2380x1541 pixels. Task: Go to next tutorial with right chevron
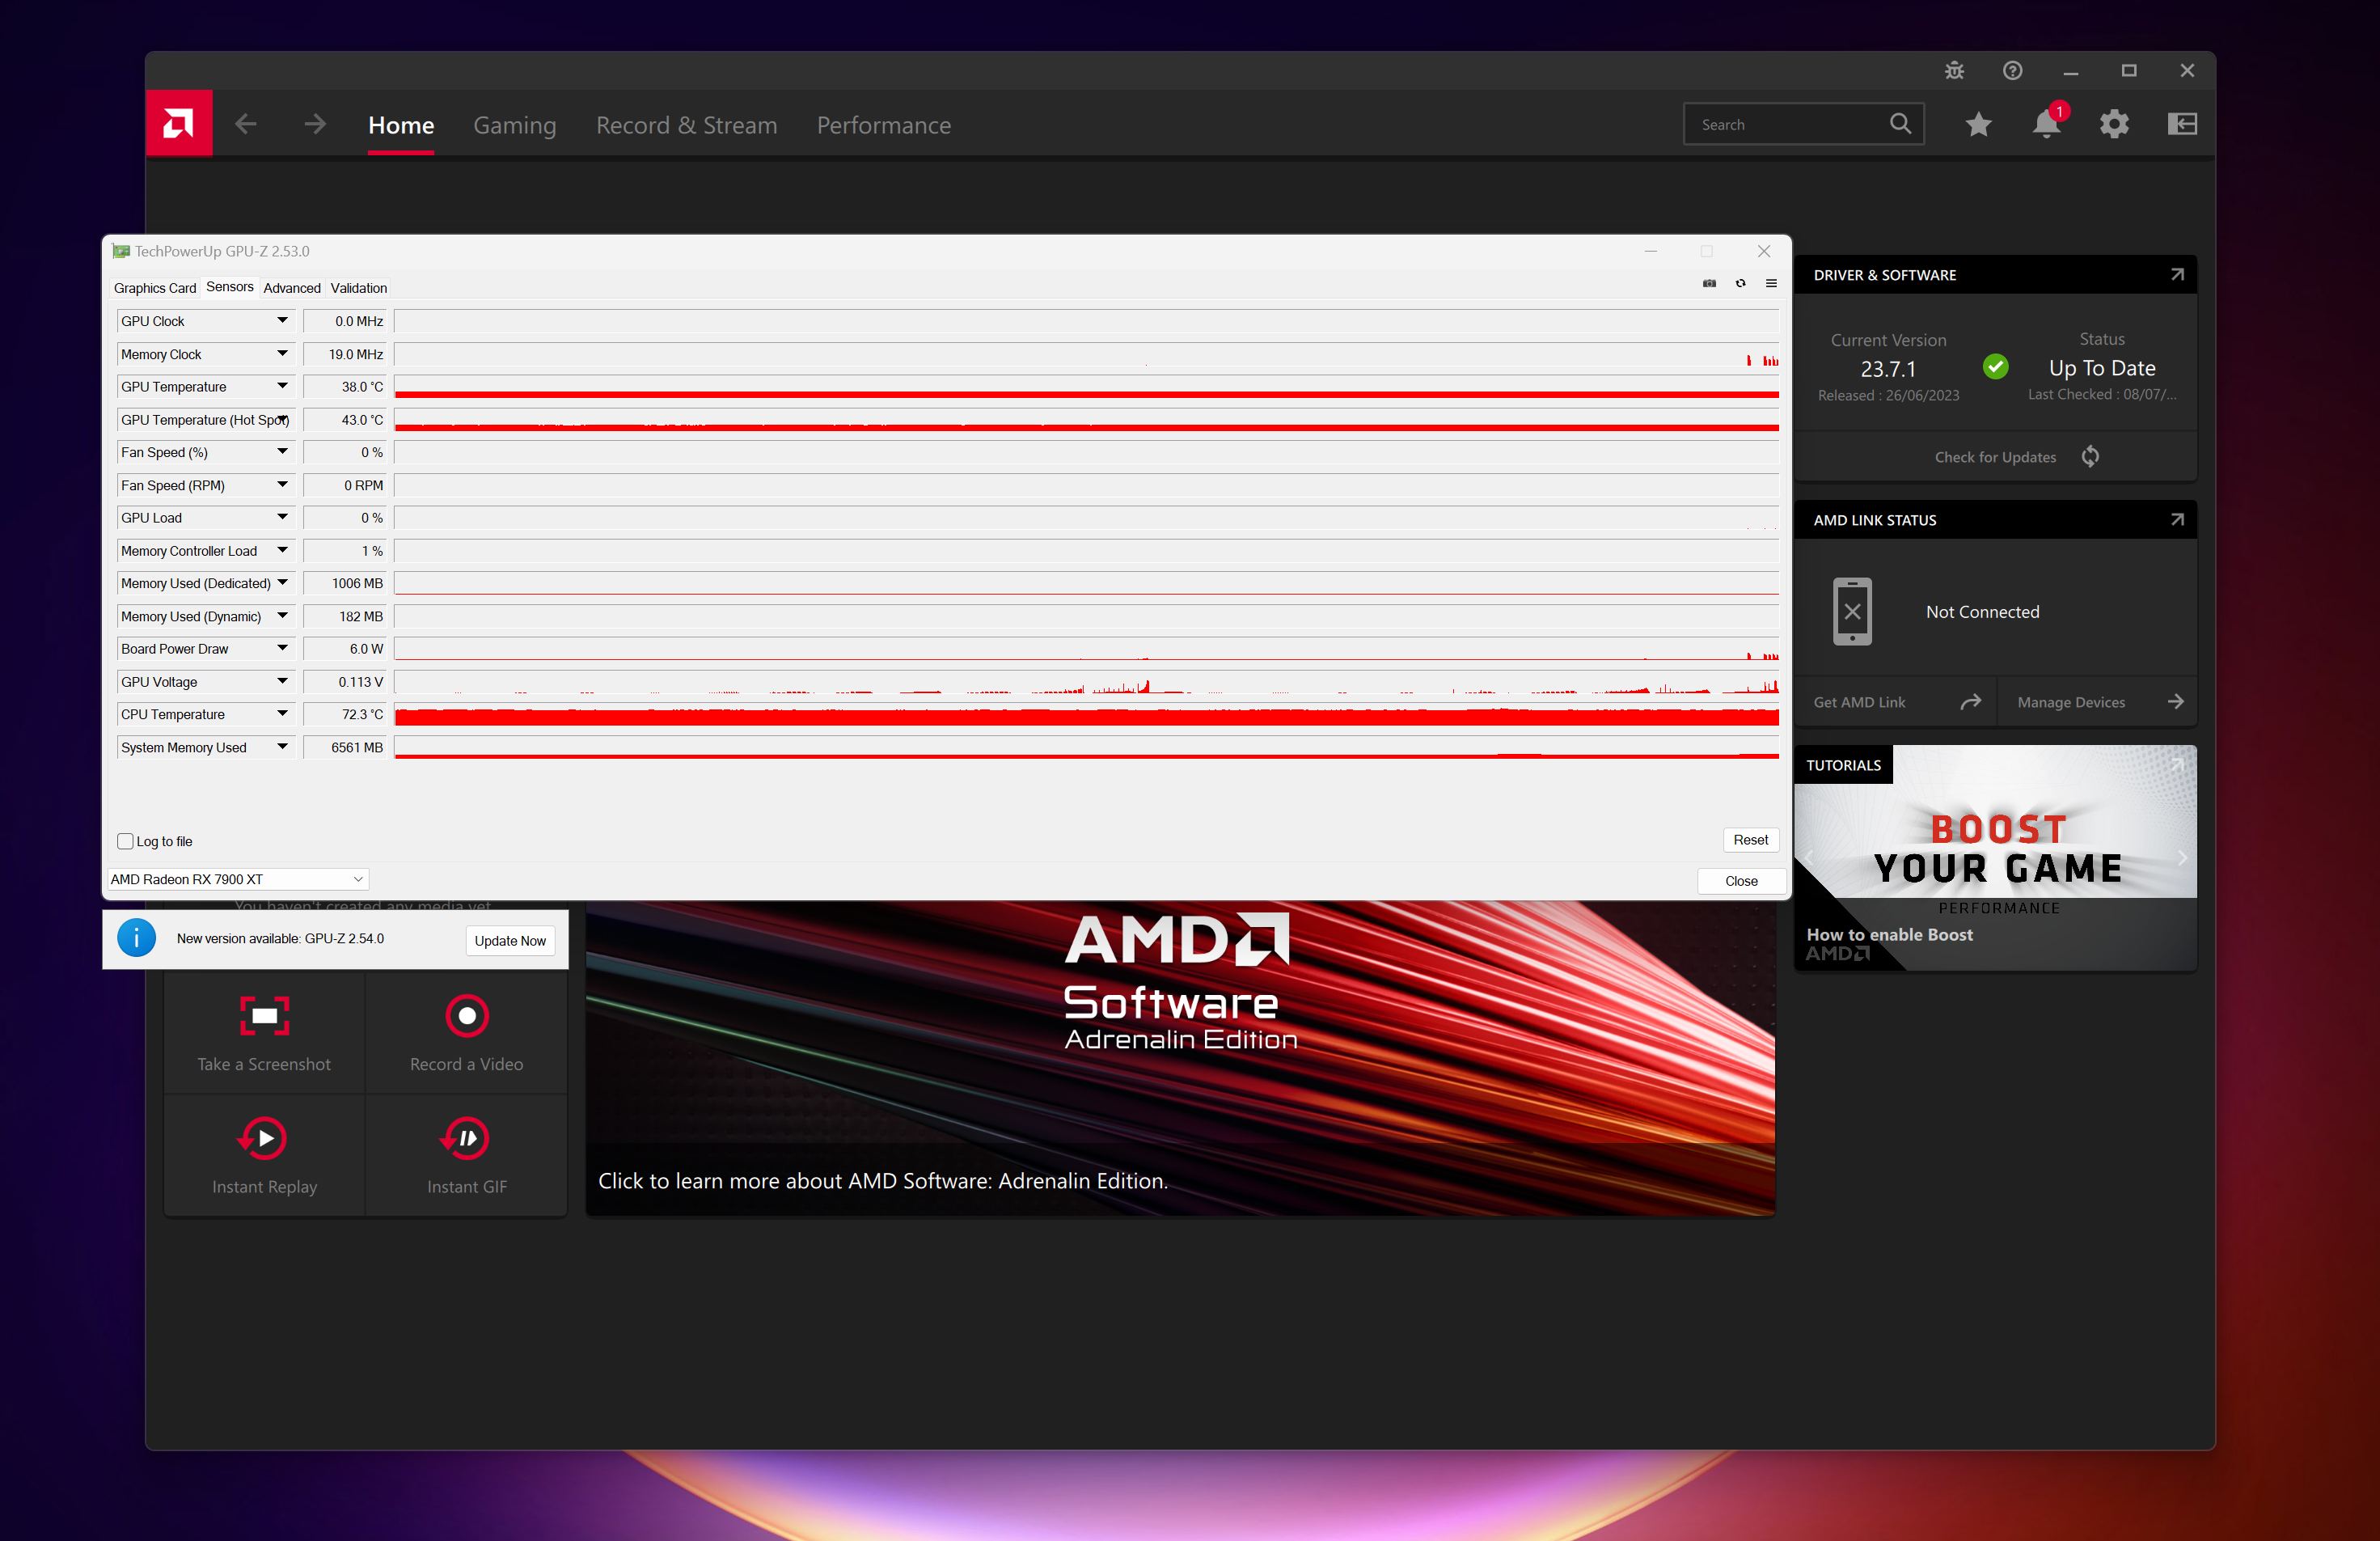pos(2182,858)
